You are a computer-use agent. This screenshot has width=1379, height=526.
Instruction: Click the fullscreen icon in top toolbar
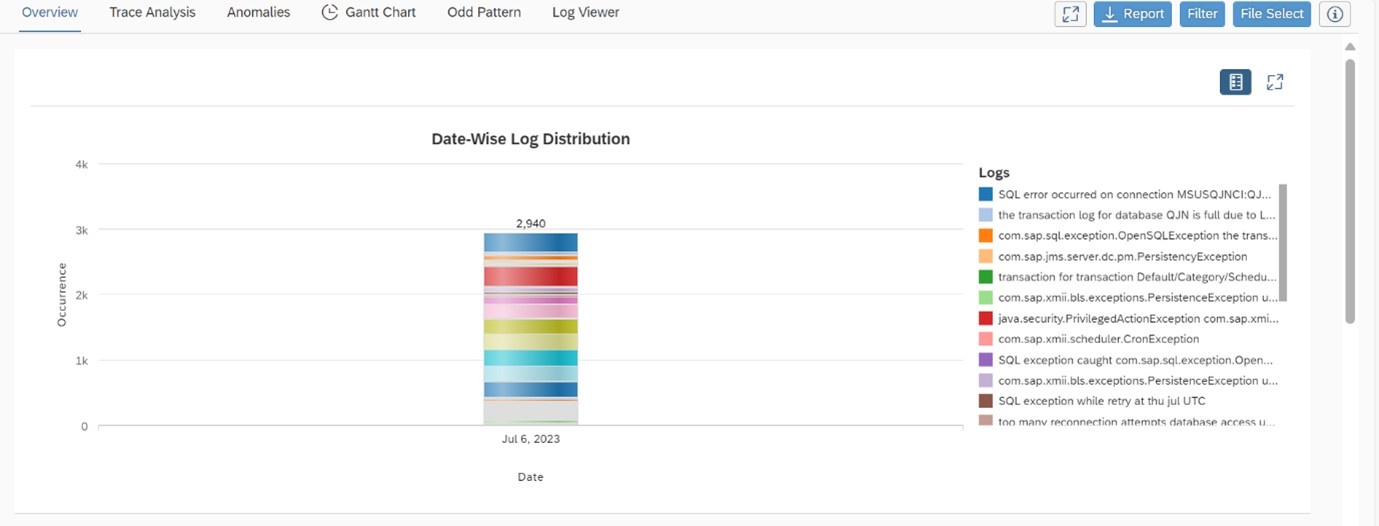[x=1071, y=14]
